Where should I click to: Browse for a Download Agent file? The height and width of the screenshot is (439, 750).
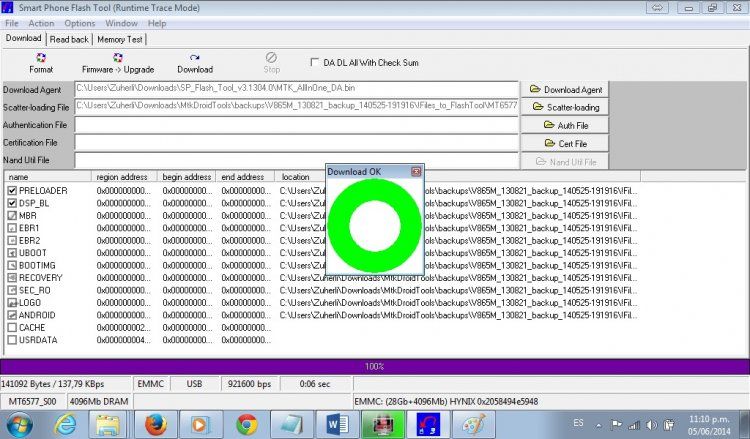(x=565, y=89)
